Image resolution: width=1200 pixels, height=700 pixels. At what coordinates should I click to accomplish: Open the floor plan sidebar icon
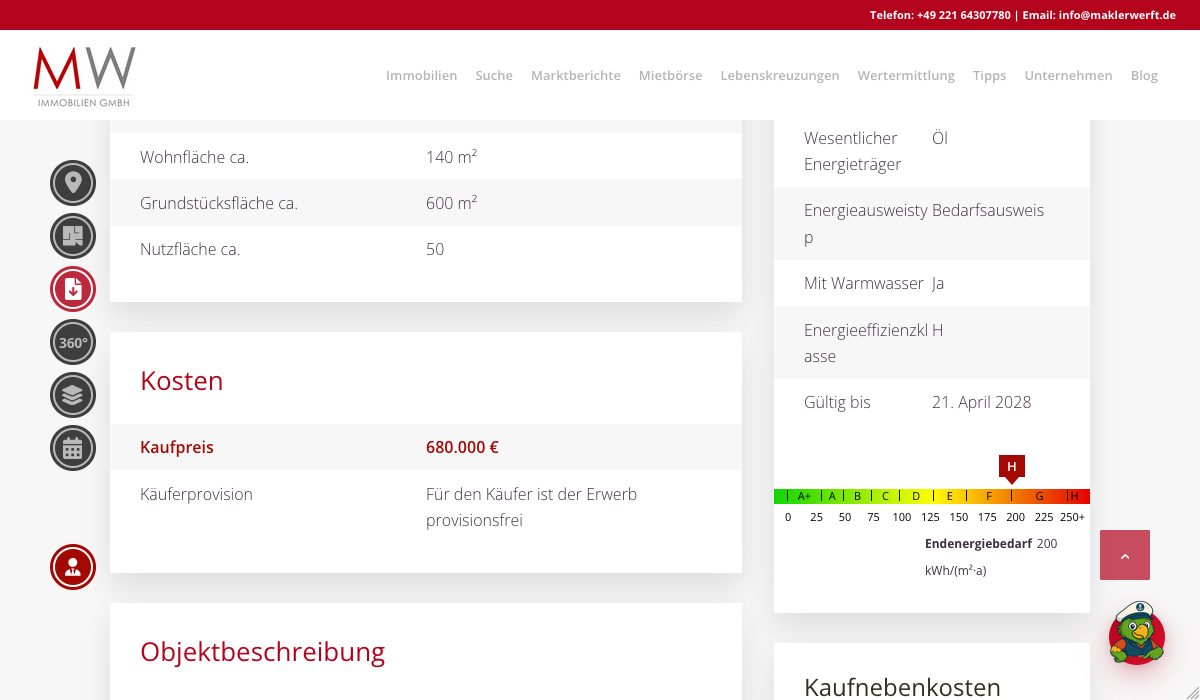73,236
